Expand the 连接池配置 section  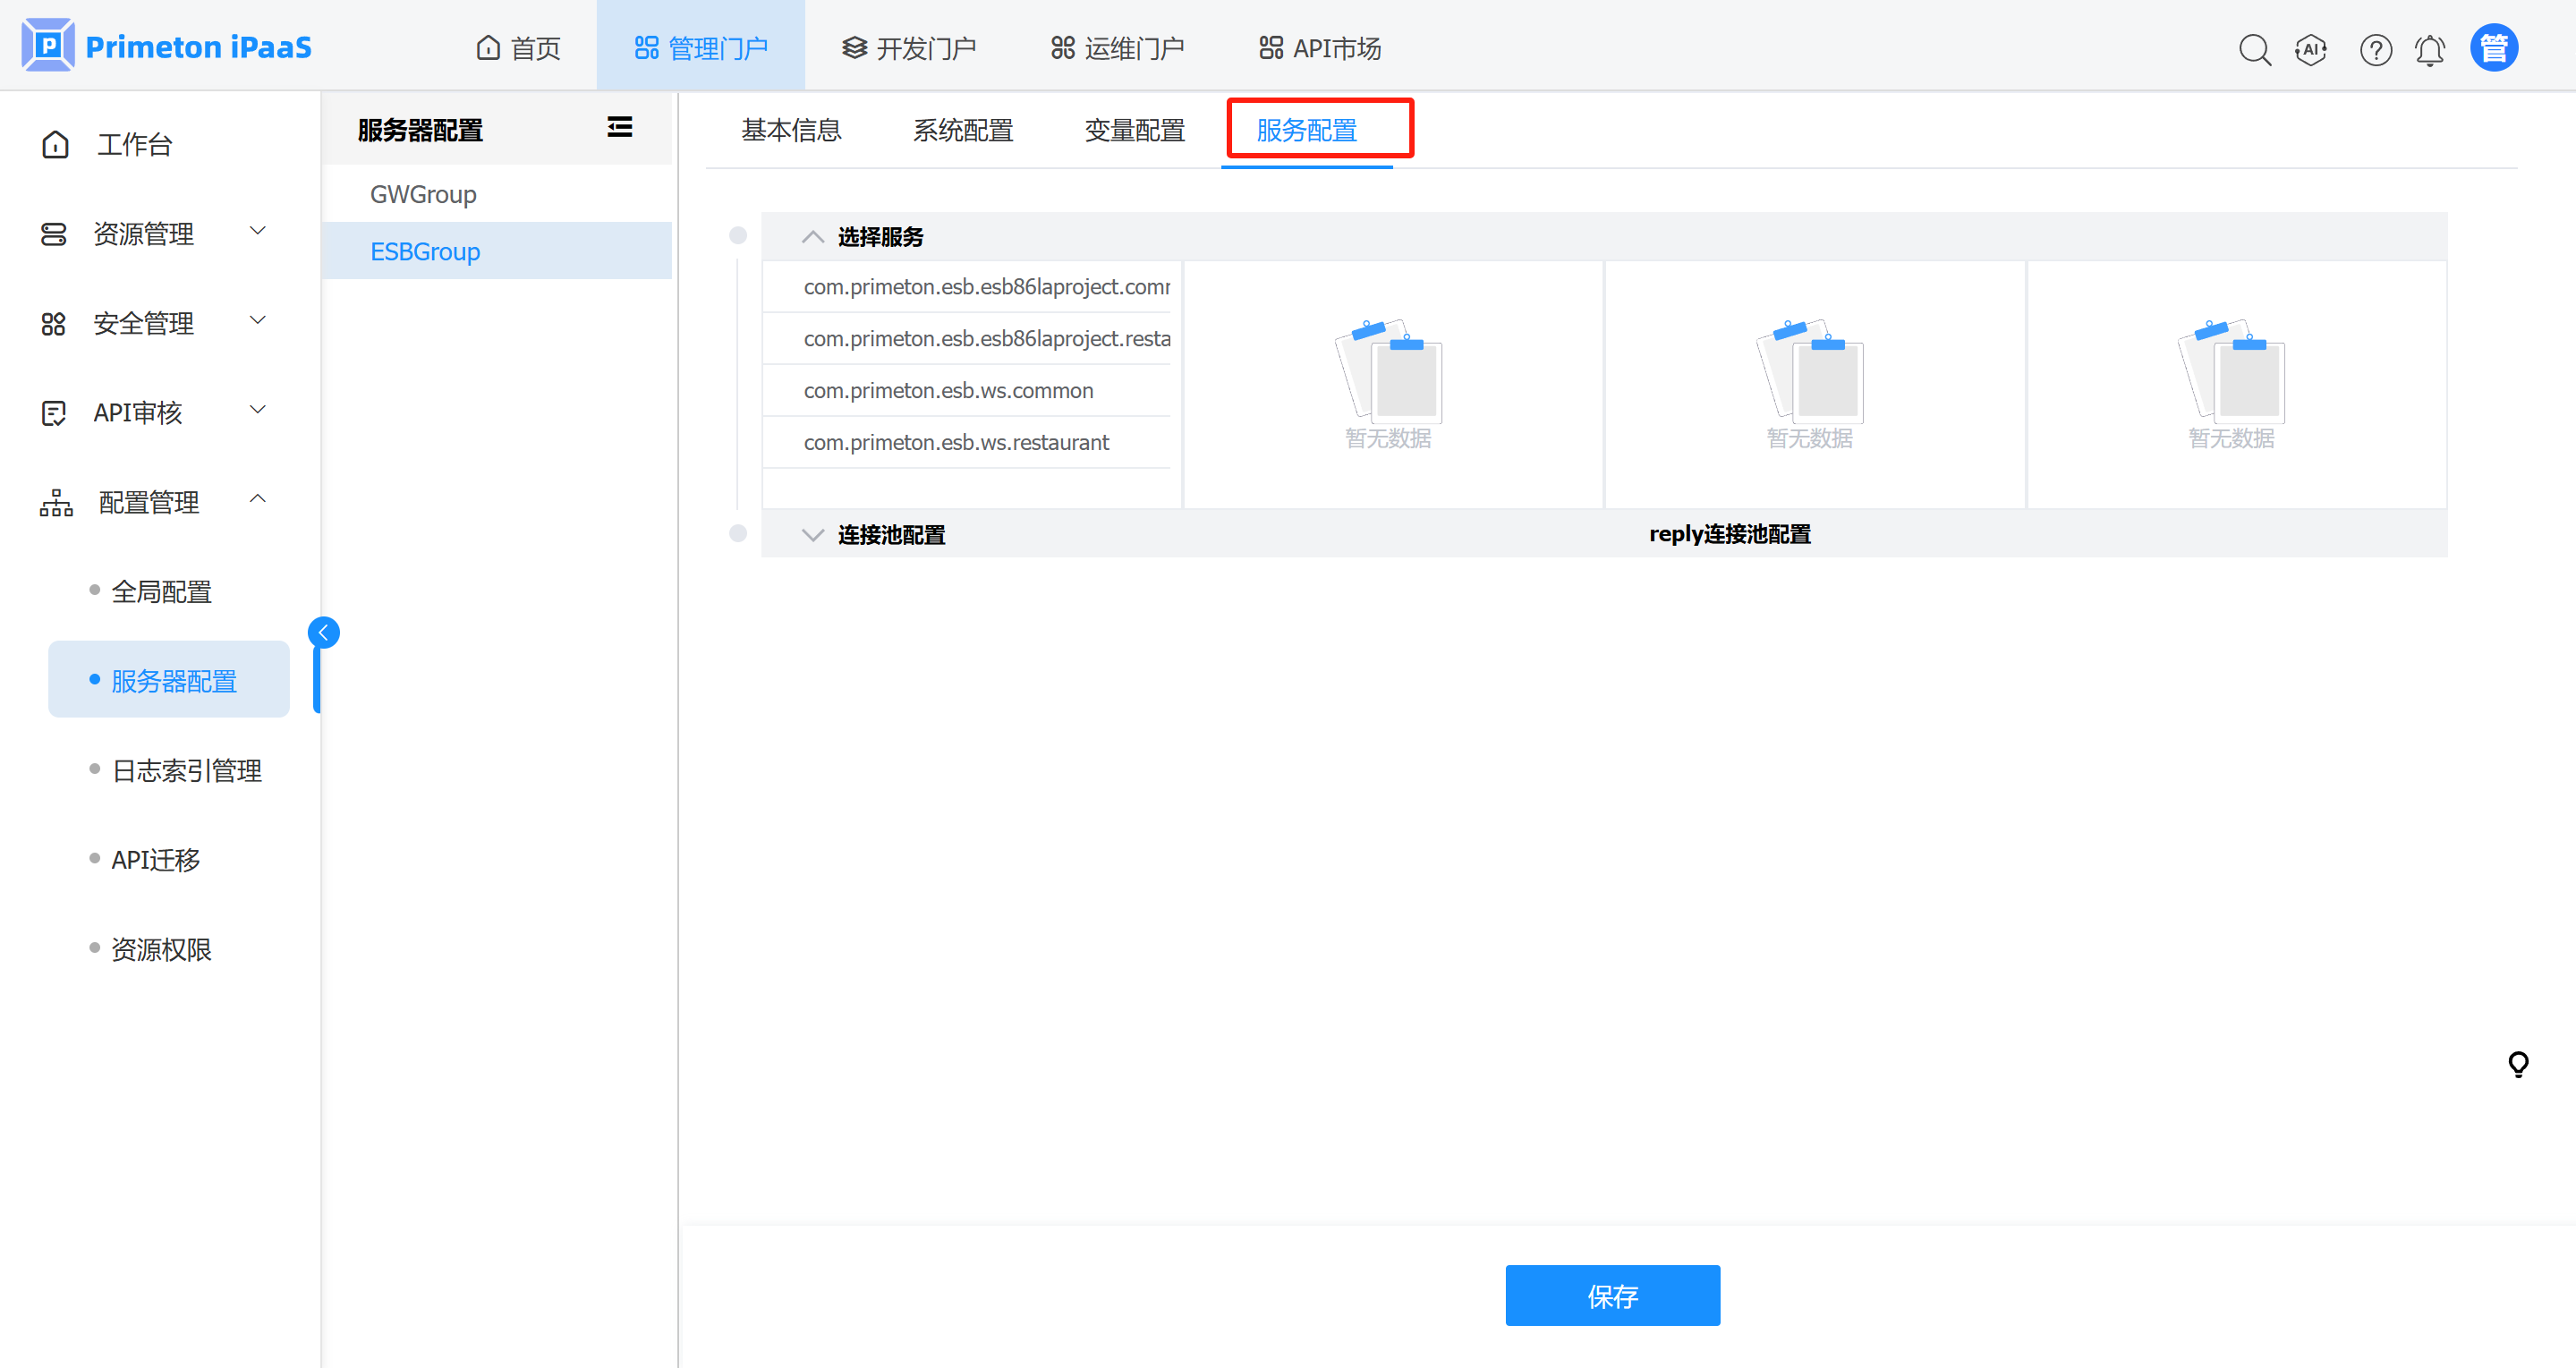point(812,535)
